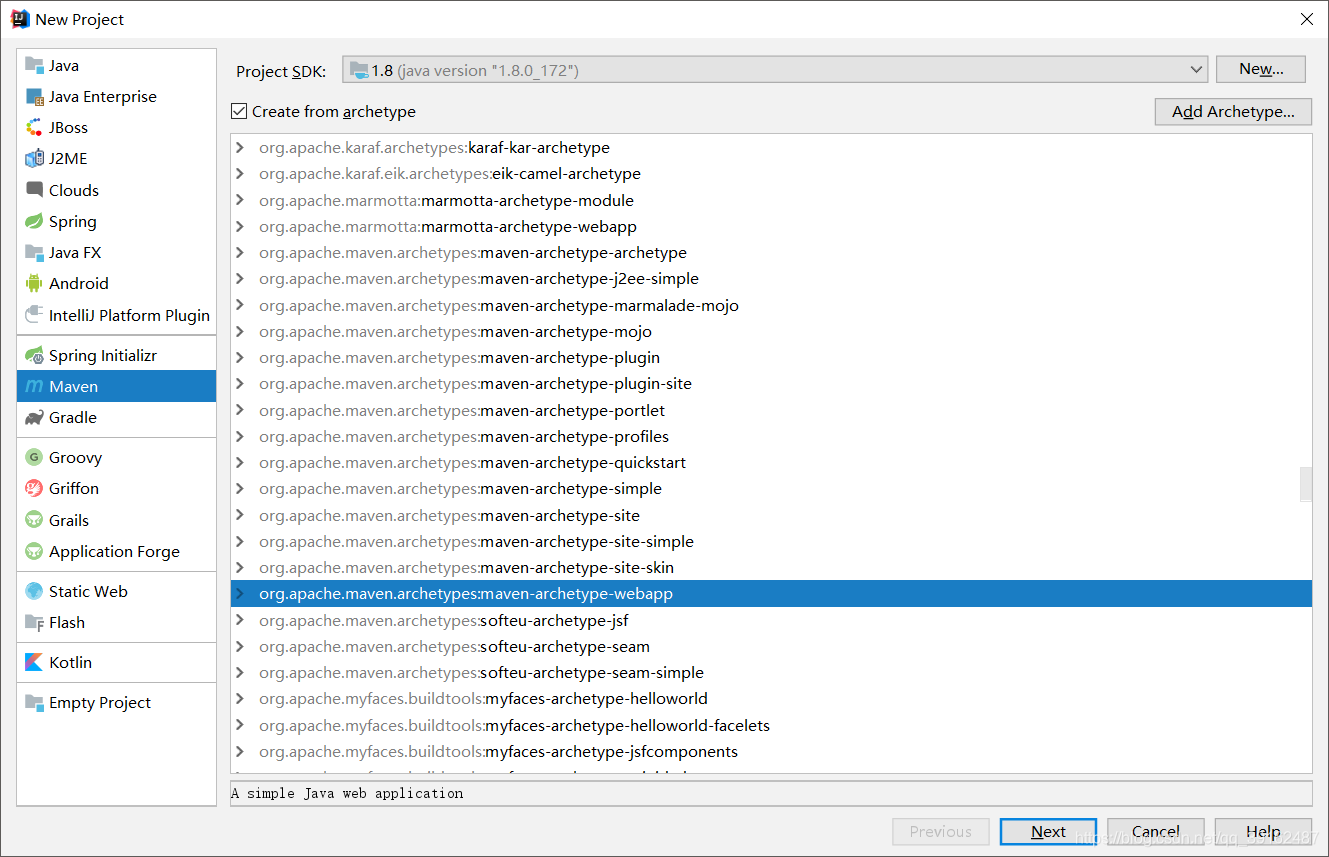Choose Gradle project type label
The width and height of the screenshot is (1329, 857).
coord(73,417)
